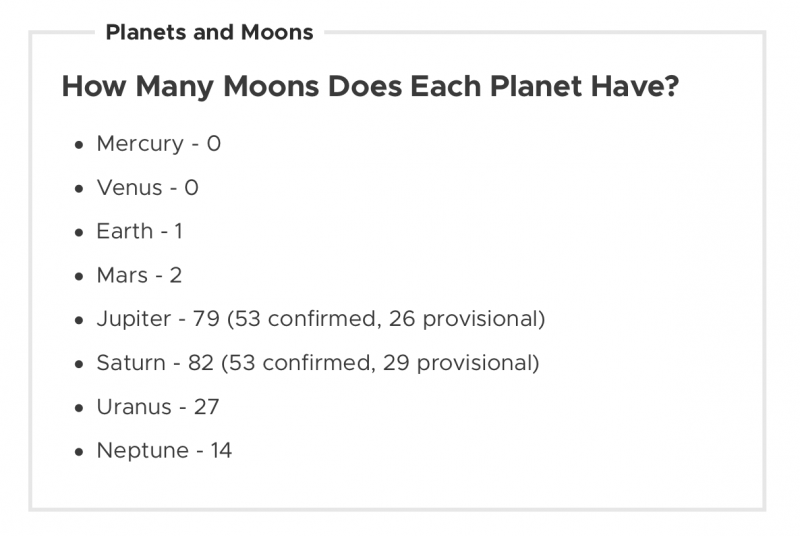Click Jupiter's 53 confirmed, 26 provisional note
Screen dimensions: 800x536
[x=386, y=319]
